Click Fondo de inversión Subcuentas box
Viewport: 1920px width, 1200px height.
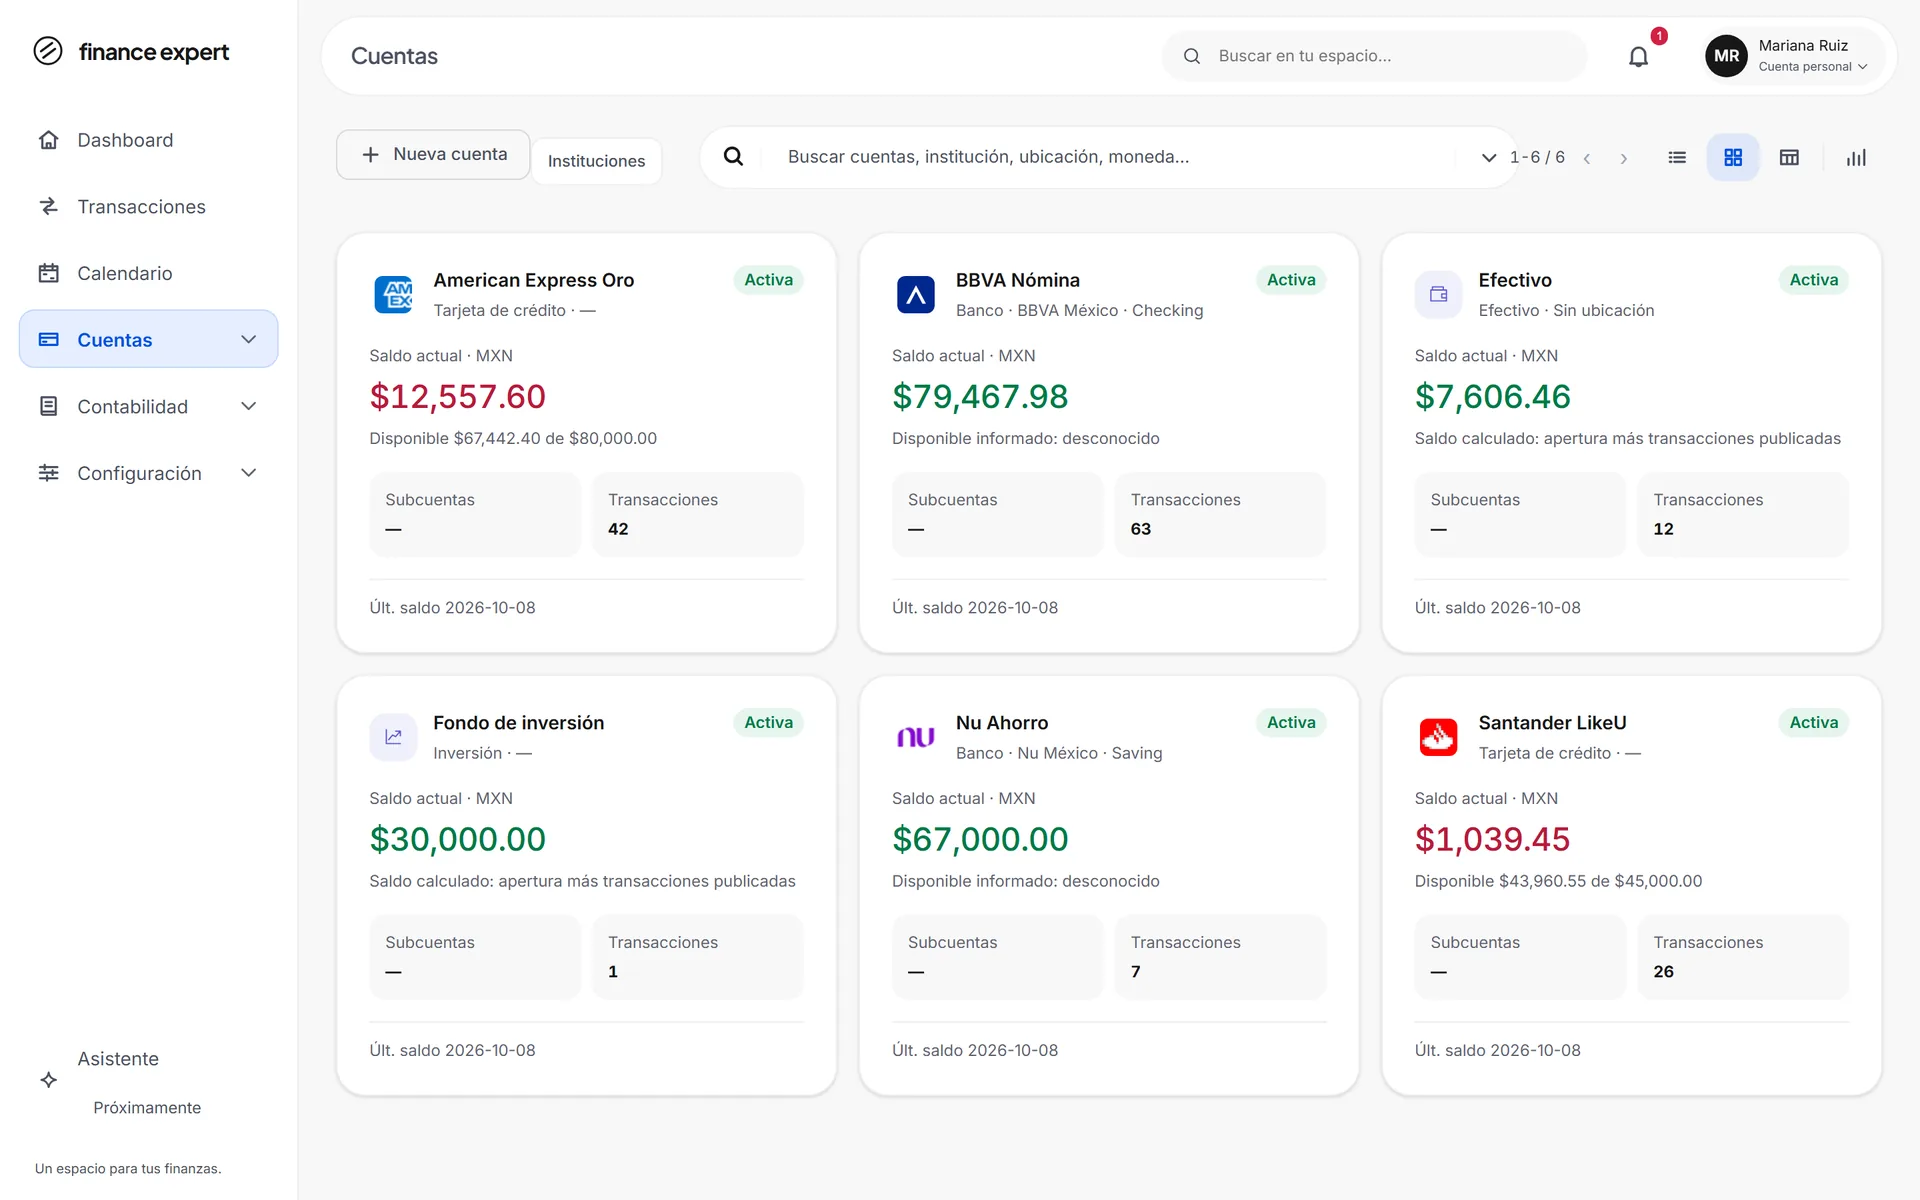click(x=475, y=957)
